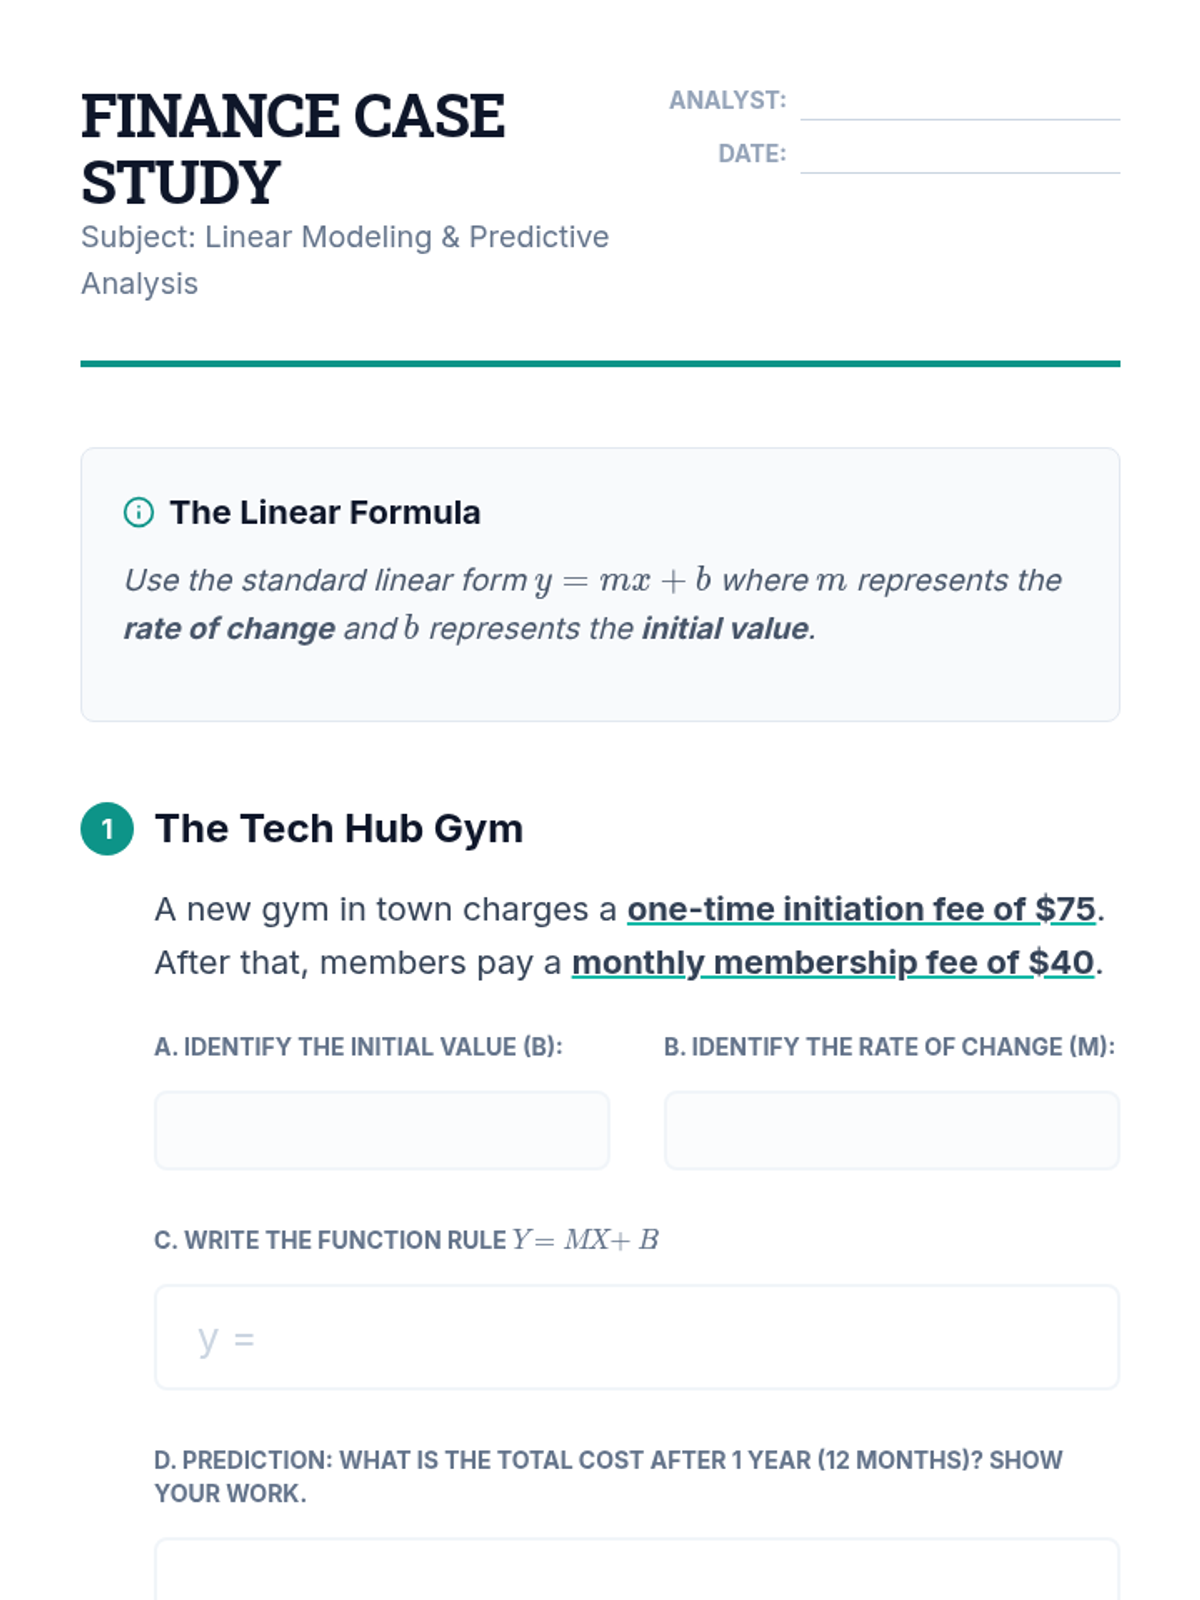Click the bold 'initial value' text
The height and width of the screenshot is (1600, 1200).
(725, 629)
